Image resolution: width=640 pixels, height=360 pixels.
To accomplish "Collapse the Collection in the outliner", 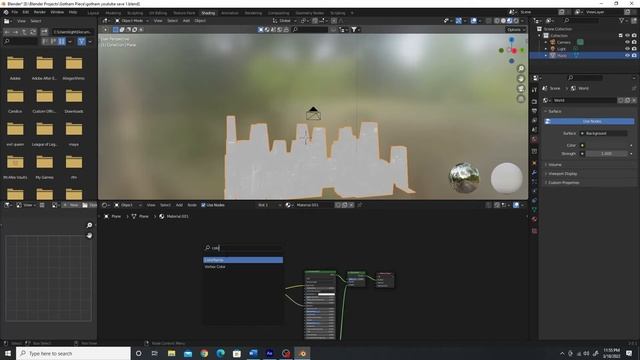I will click(x=540, y=36).
